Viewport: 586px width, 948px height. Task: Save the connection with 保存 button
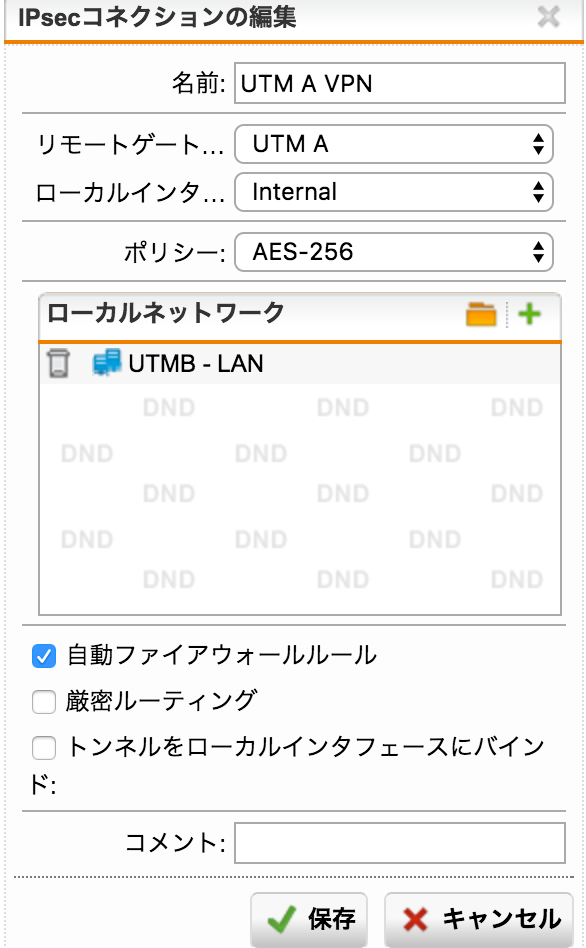309,919
